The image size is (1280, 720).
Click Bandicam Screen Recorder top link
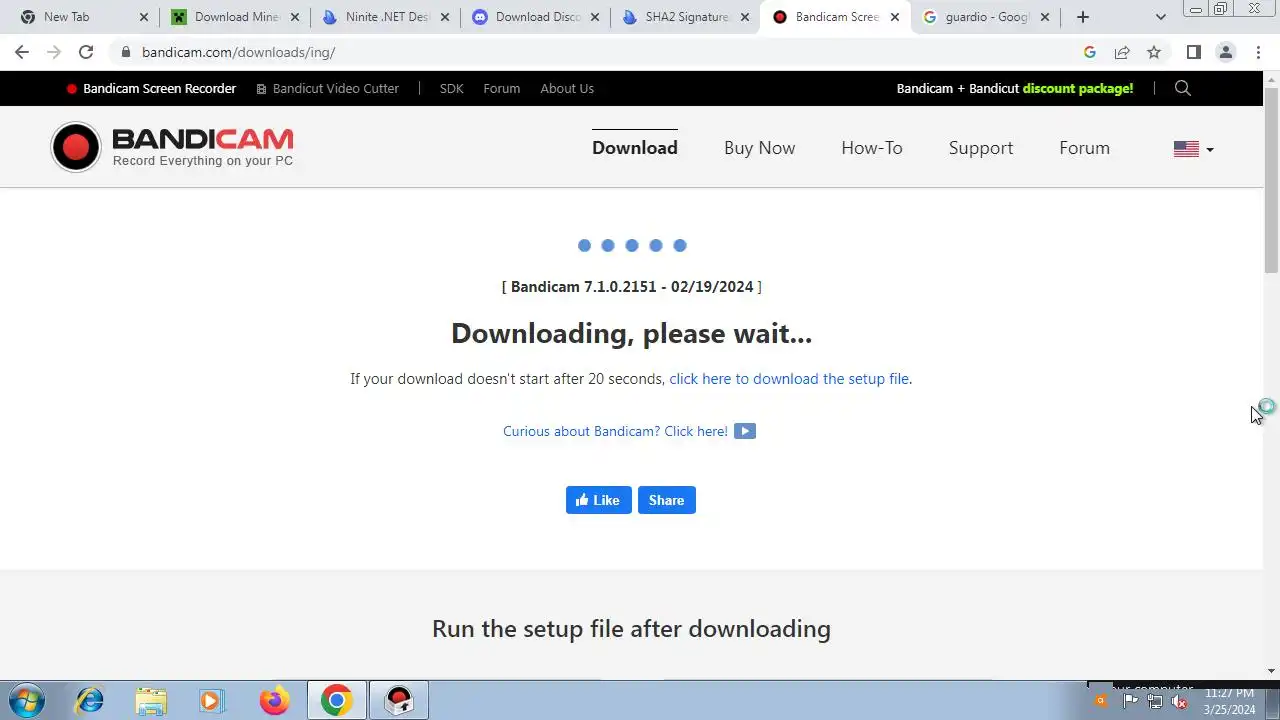pos(152,88)
